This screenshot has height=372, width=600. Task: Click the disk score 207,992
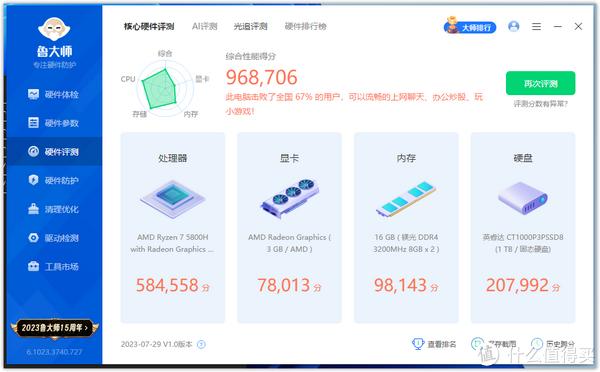pos(517,285)
